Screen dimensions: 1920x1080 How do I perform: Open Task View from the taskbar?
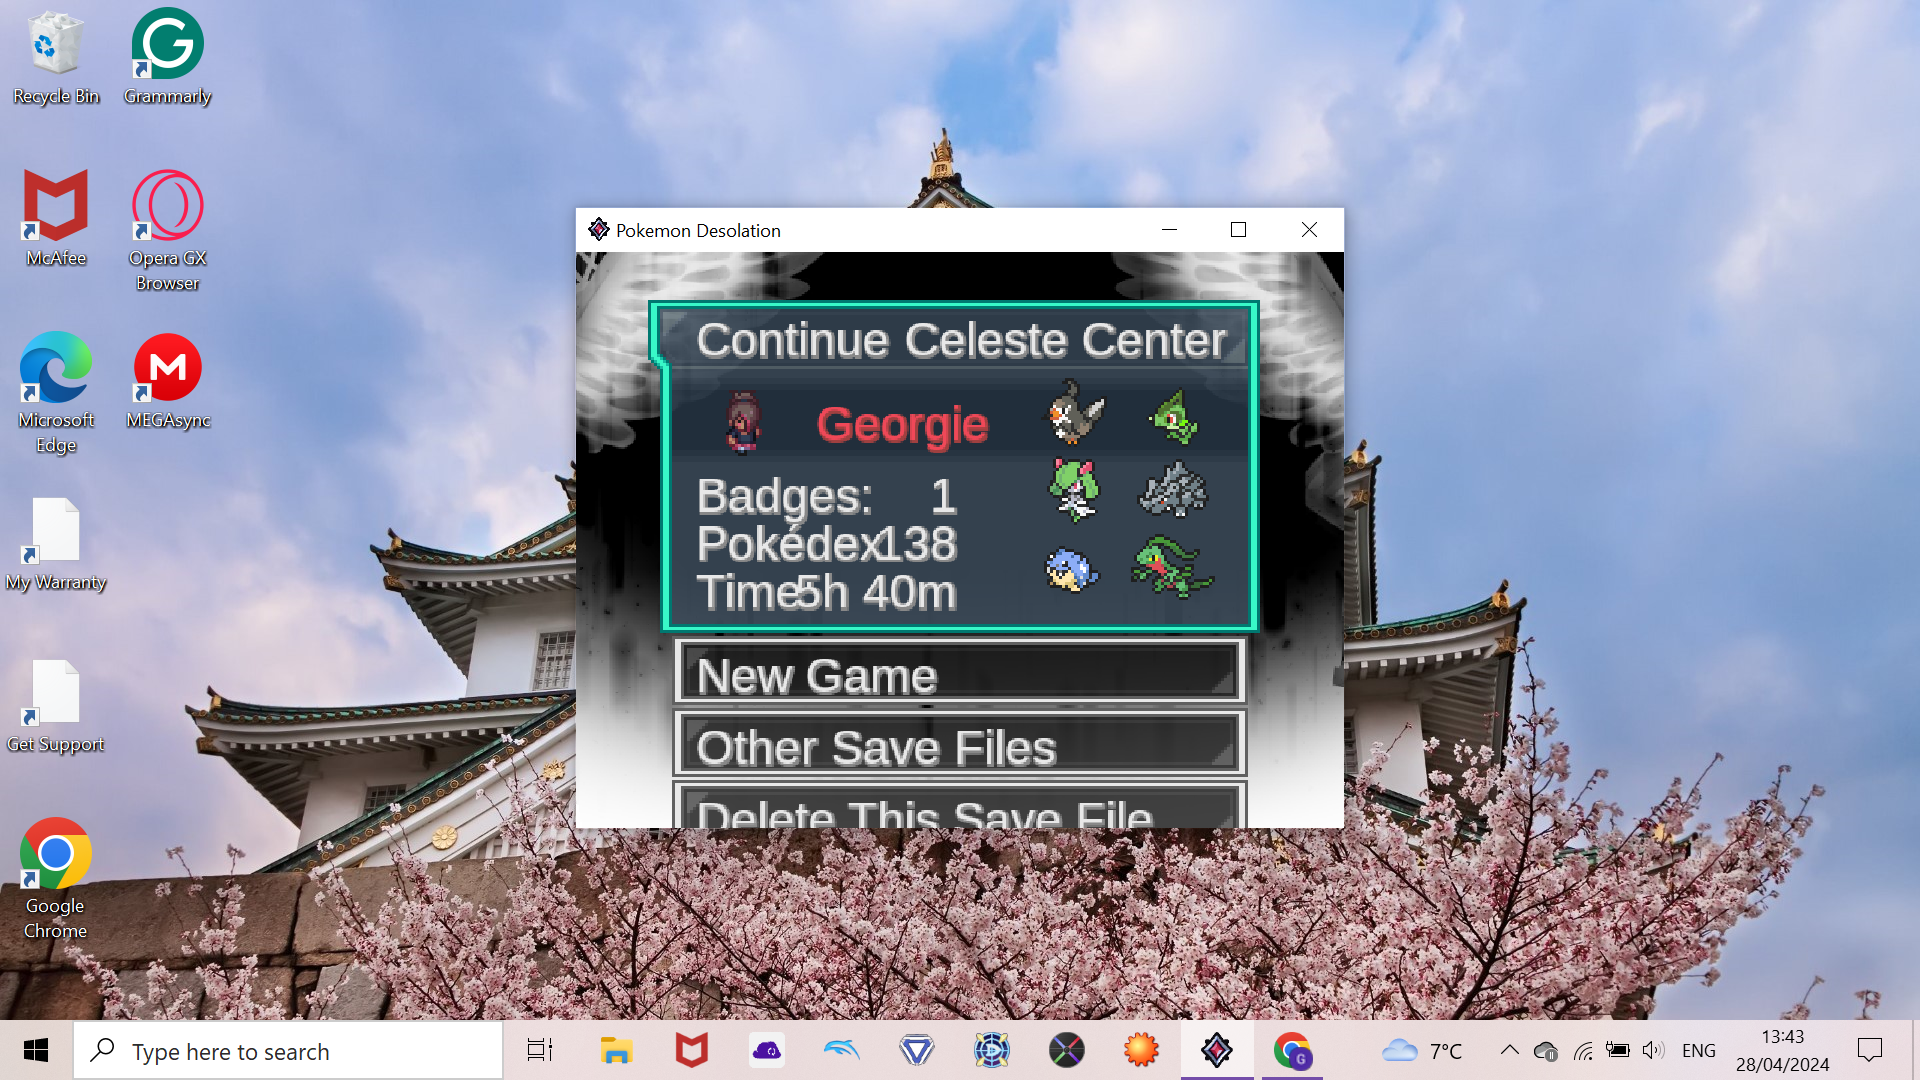(x=540, y=1050)
